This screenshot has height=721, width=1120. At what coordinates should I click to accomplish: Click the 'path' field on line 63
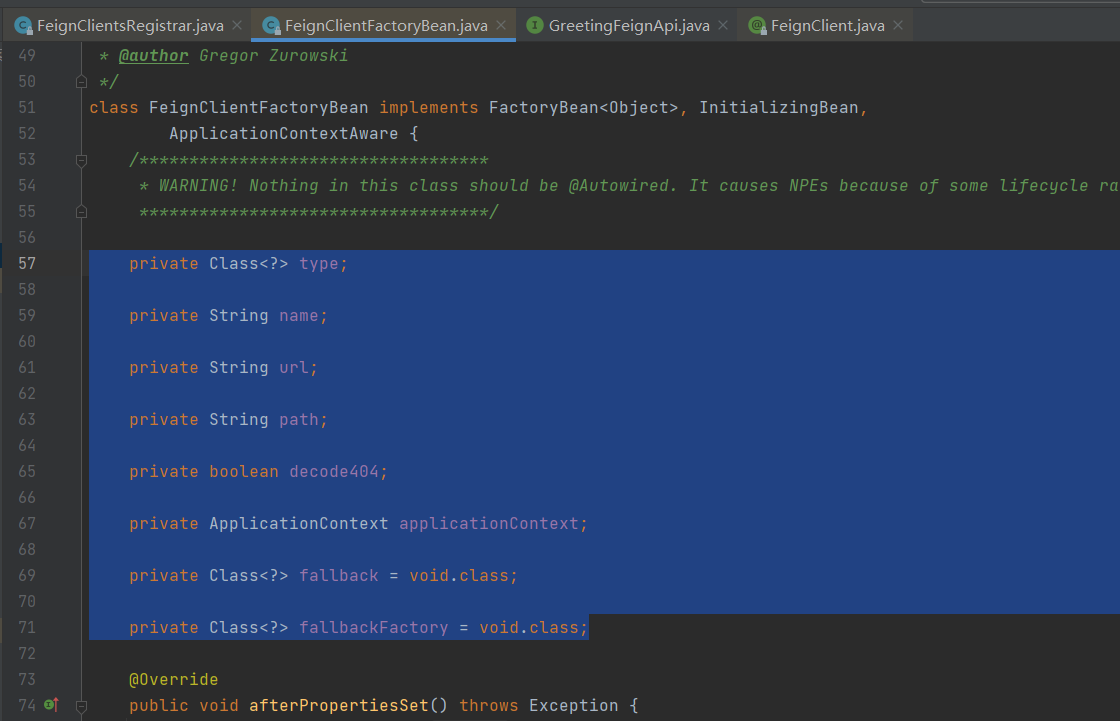coord(299,419)
